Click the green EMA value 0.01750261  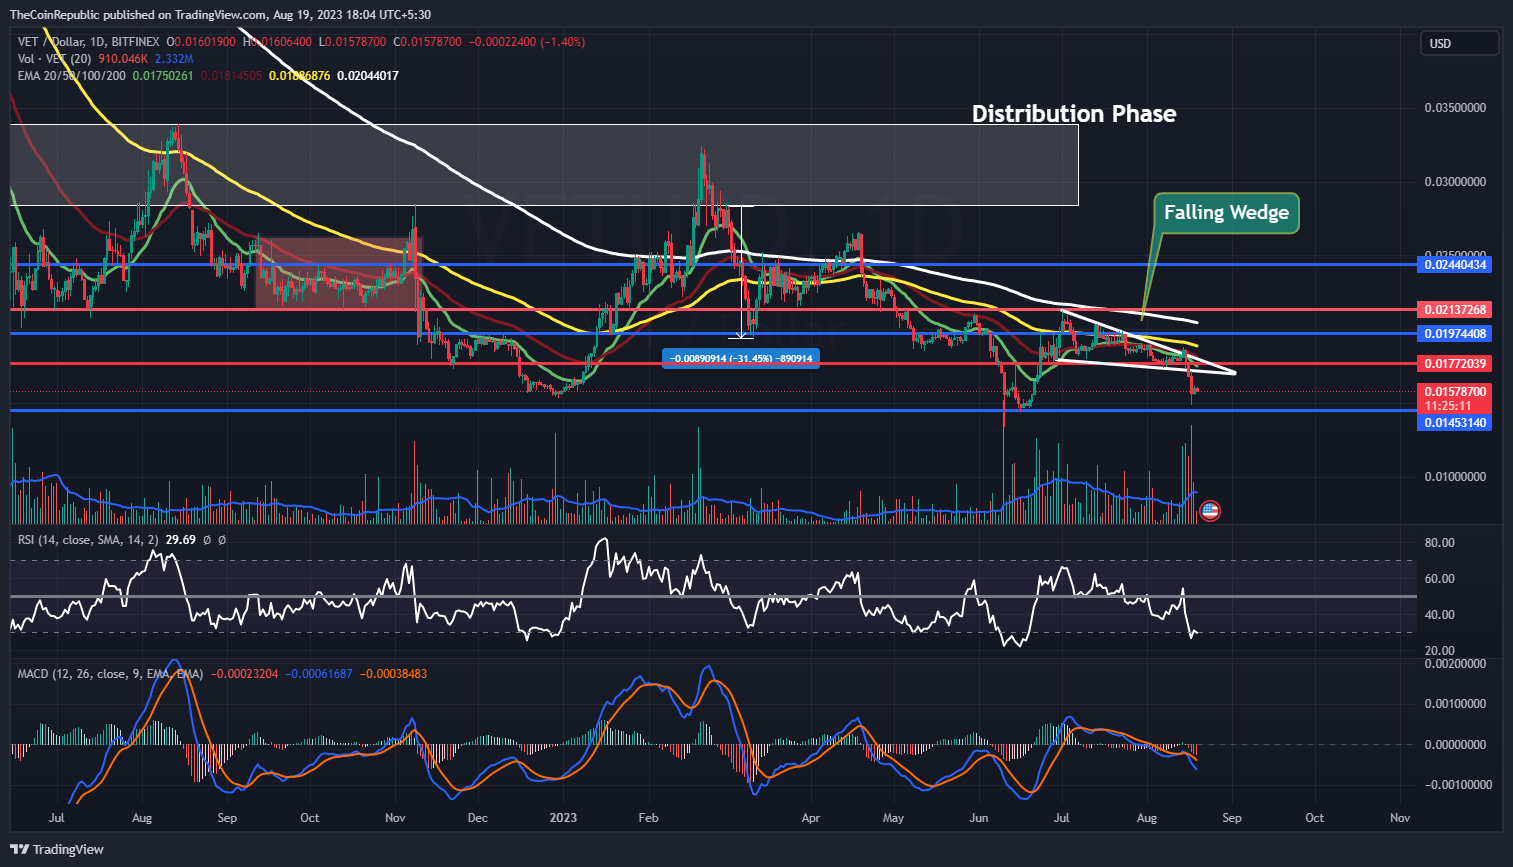(163, 76)
